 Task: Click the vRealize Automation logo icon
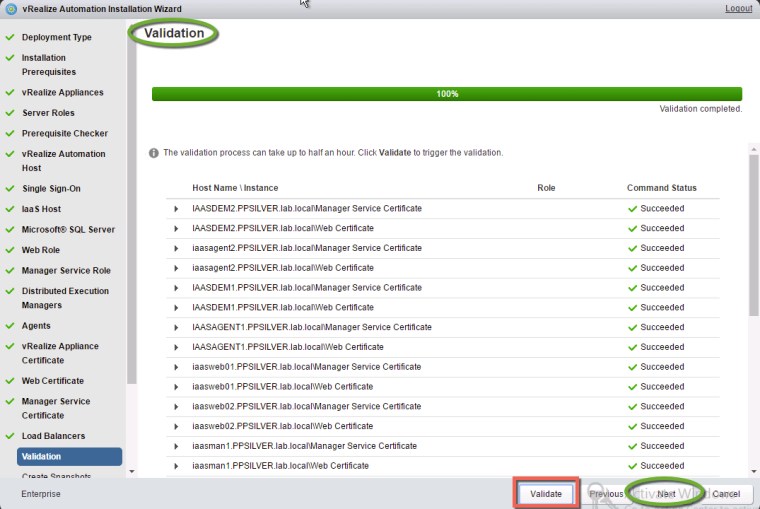click(x=11, y=8)
